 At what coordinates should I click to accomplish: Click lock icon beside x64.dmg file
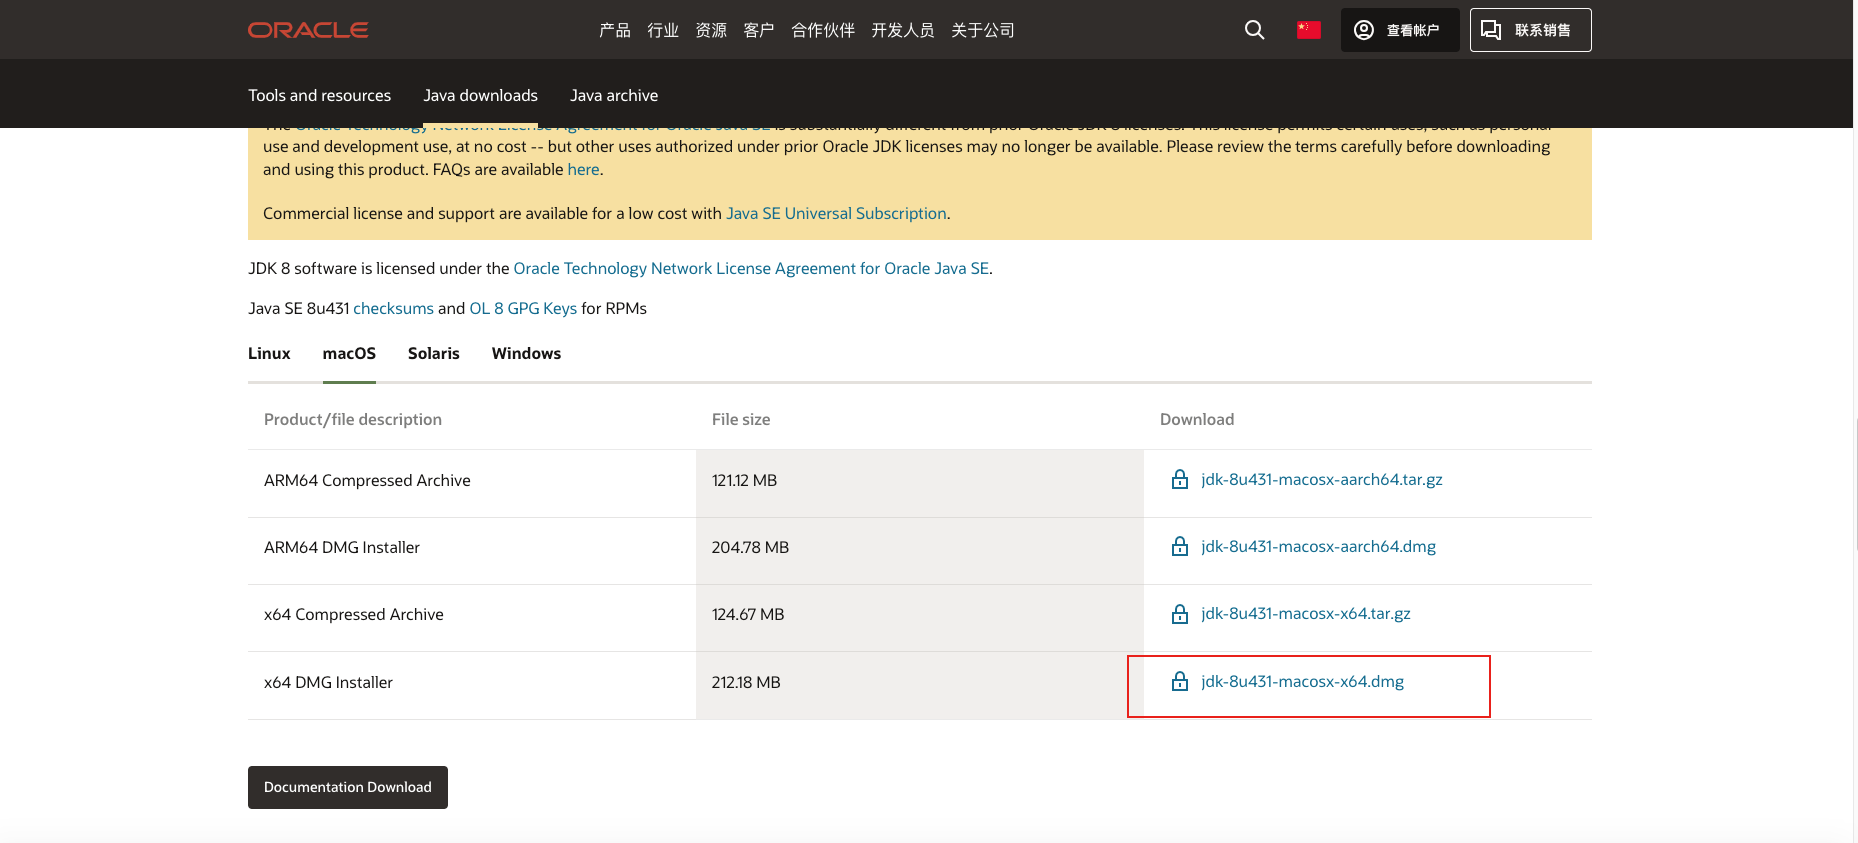click(1180, 682)
